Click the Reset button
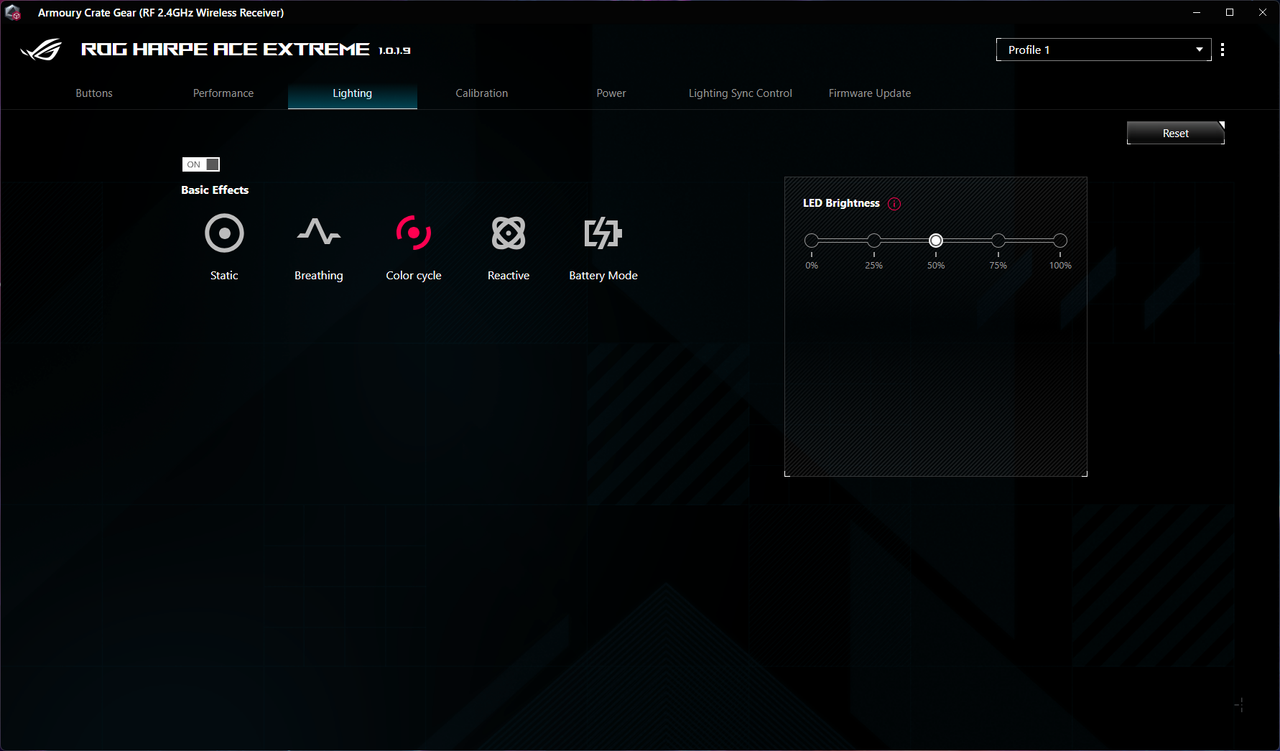Image resolution: width=1280 pixels, height=751 pixels. click(1176, 133)
